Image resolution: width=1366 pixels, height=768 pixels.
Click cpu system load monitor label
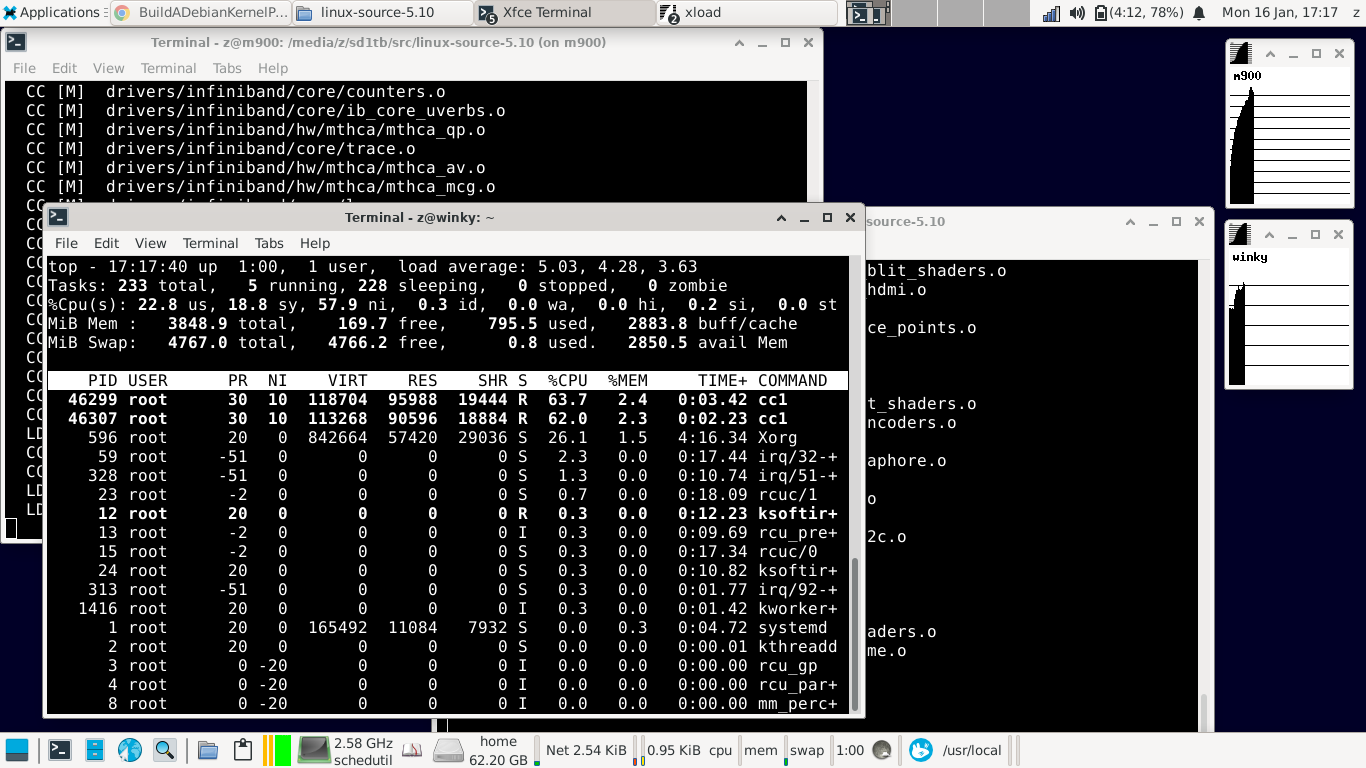click(x=720, y=750)
